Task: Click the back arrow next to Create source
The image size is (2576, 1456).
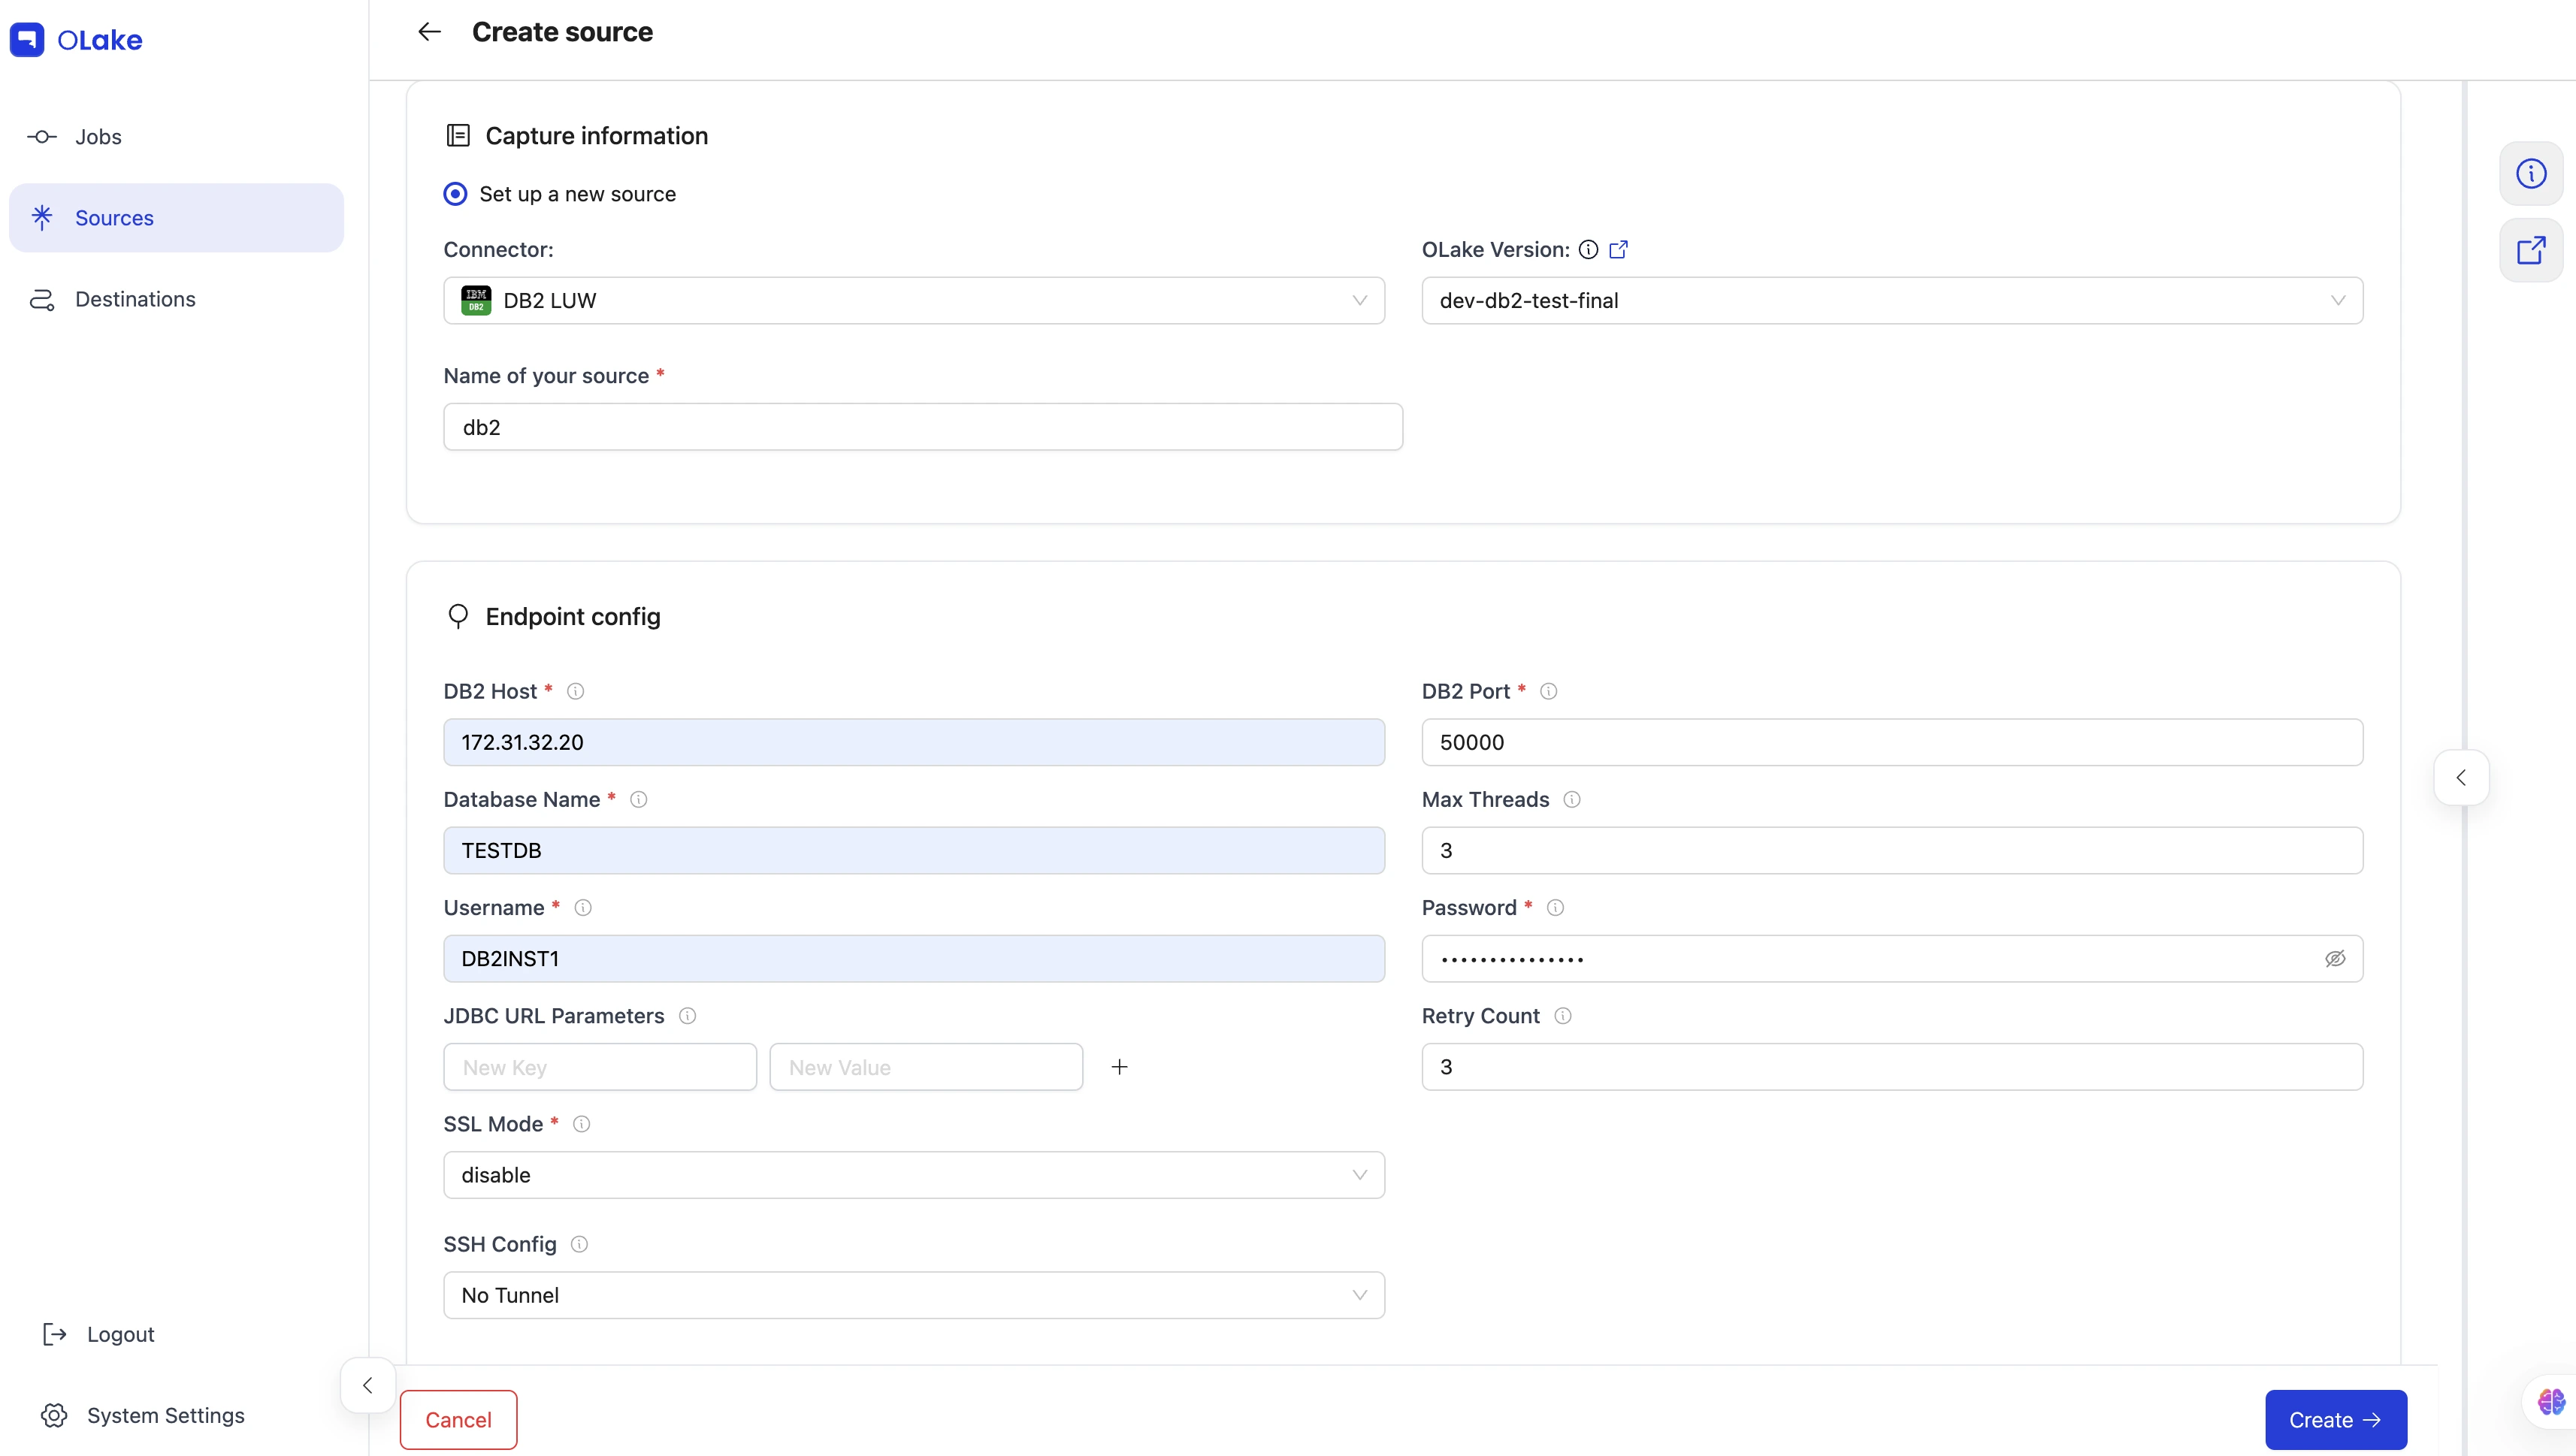Action: [x=429, y=31]
